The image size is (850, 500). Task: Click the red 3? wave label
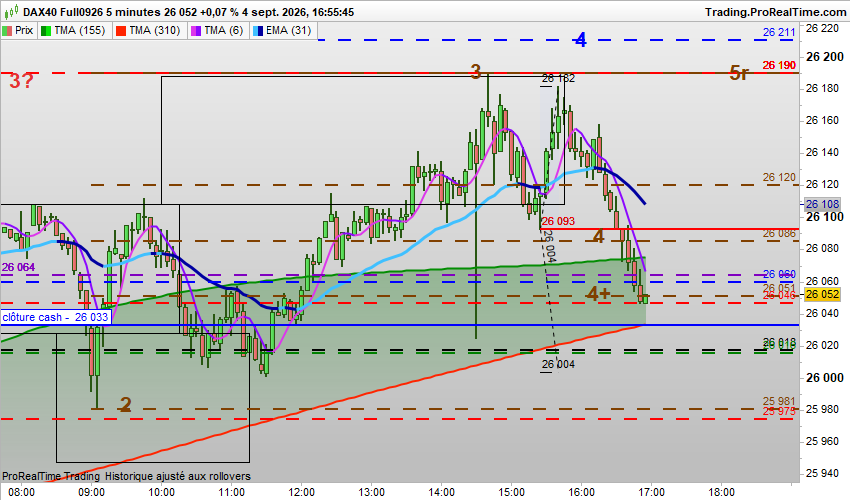(22, 81)
